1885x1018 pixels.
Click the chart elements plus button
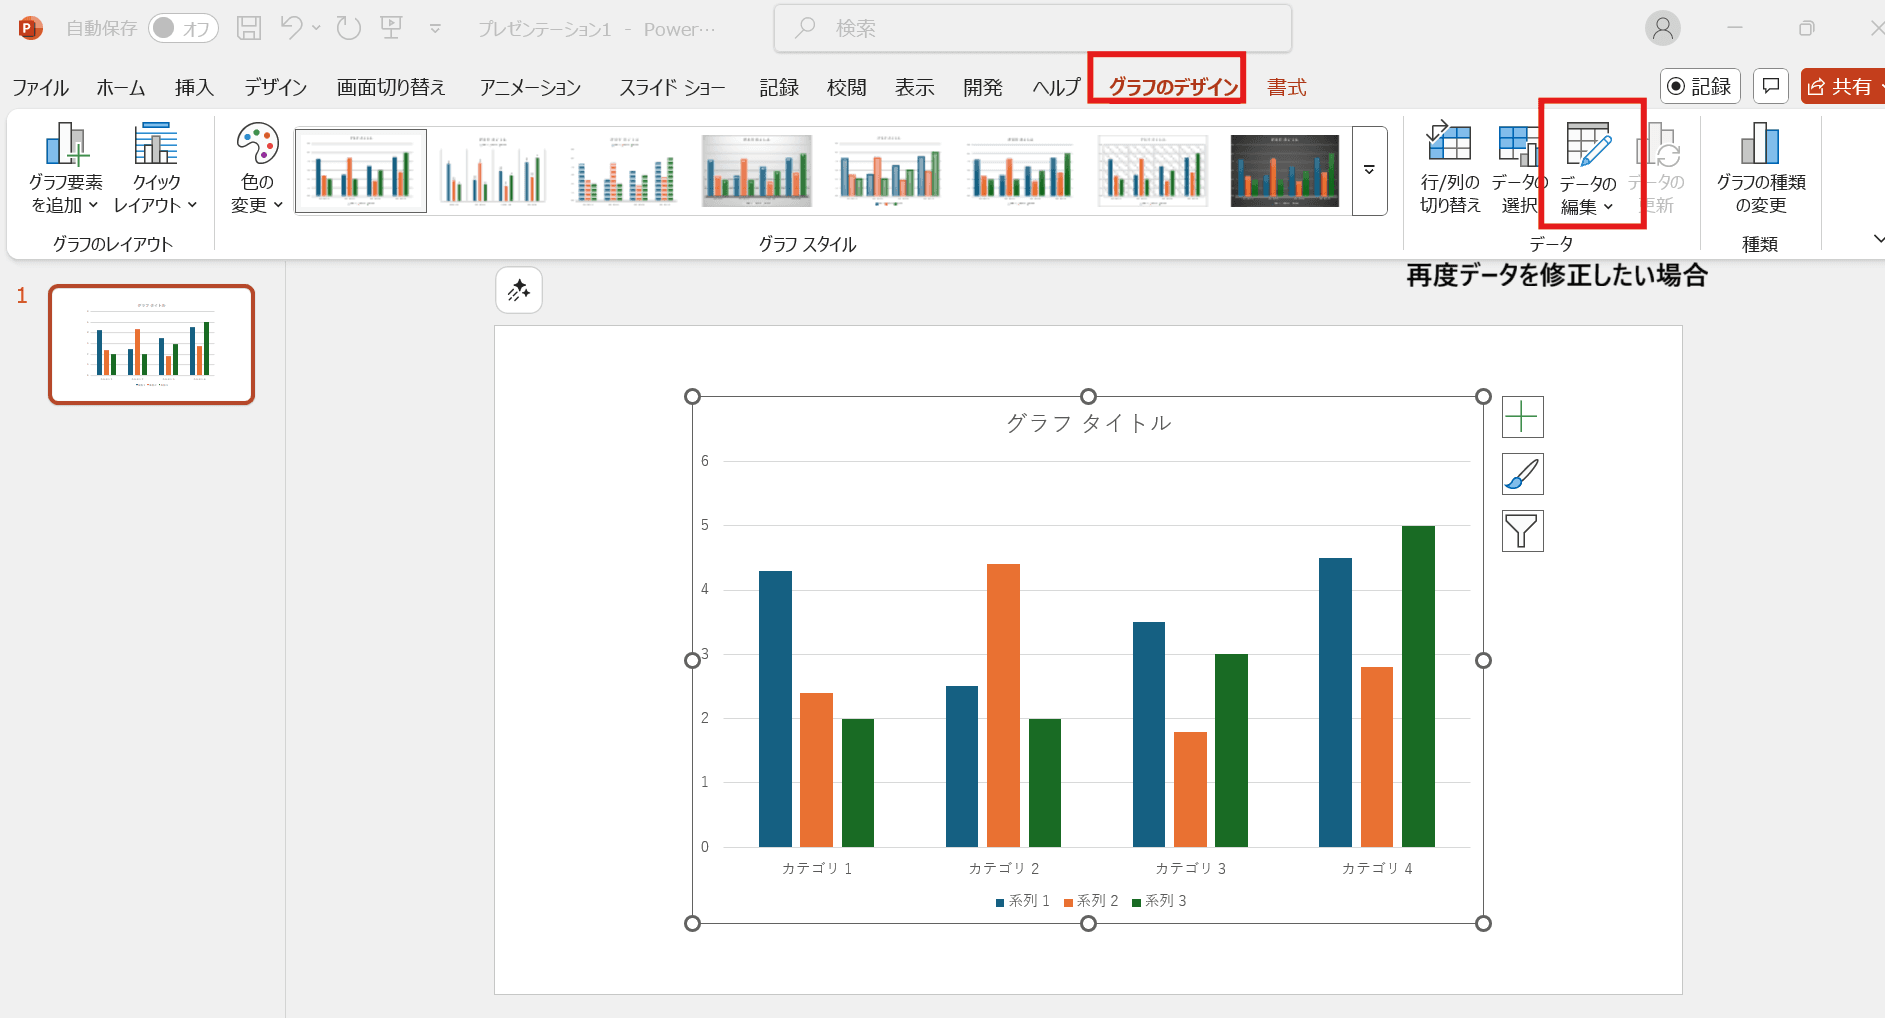pyautogui.click(x=1522, y=417)
